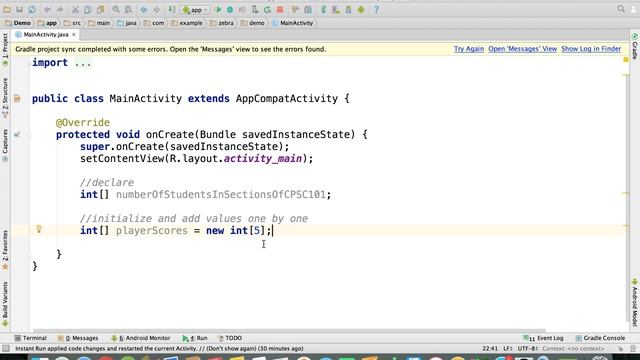
Task: Click the Make Project icon
Action: point(172,9)
